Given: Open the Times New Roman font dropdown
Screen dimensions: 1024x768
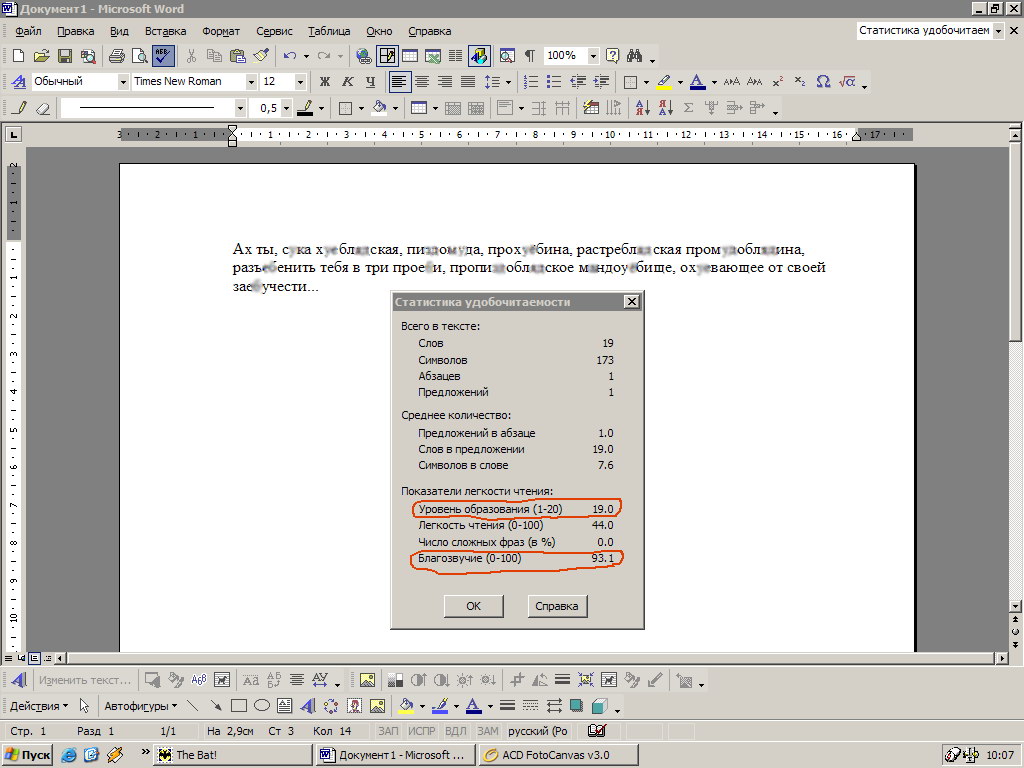Looking at the screenshot, I should (x=251, y=82).
